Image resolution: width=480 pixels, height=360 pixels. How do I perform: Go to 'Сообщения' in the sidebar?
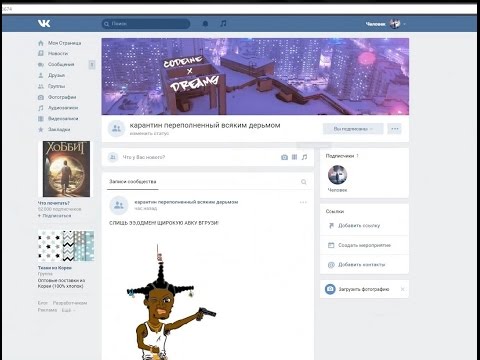(61, 64)
